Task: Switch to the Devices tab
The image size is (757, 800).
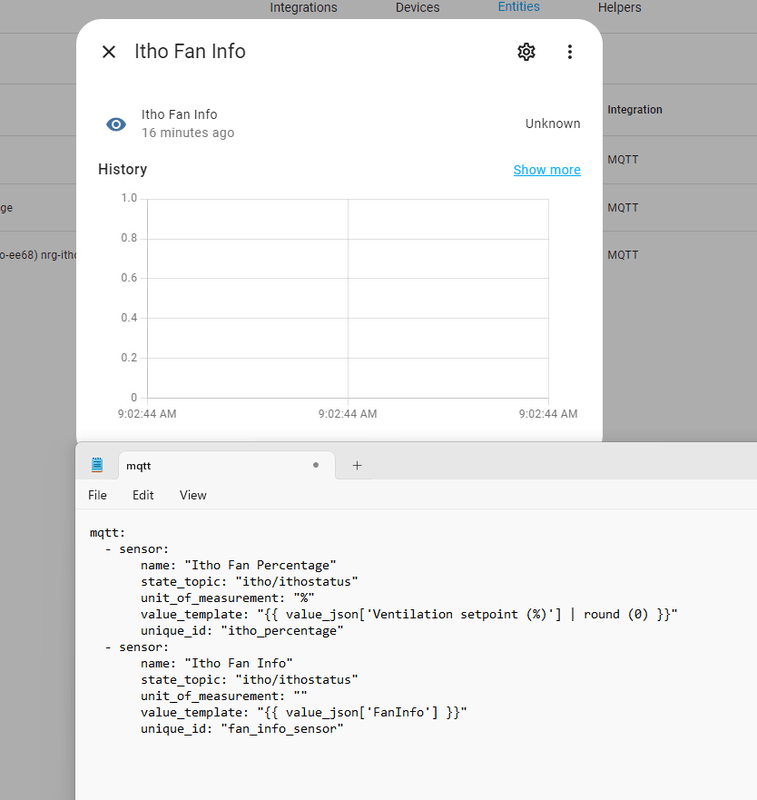Action: (x=417, y=8)
